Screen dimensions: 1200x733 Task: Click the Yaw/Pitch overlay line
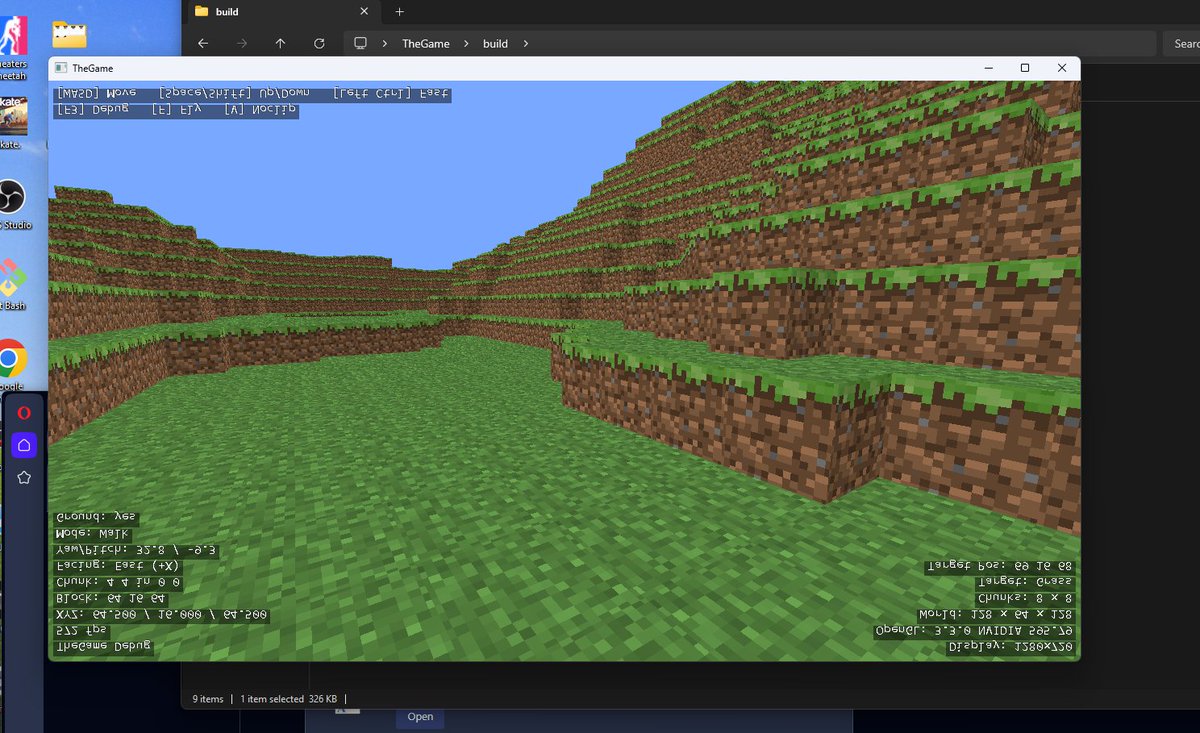tap(137, 550)
